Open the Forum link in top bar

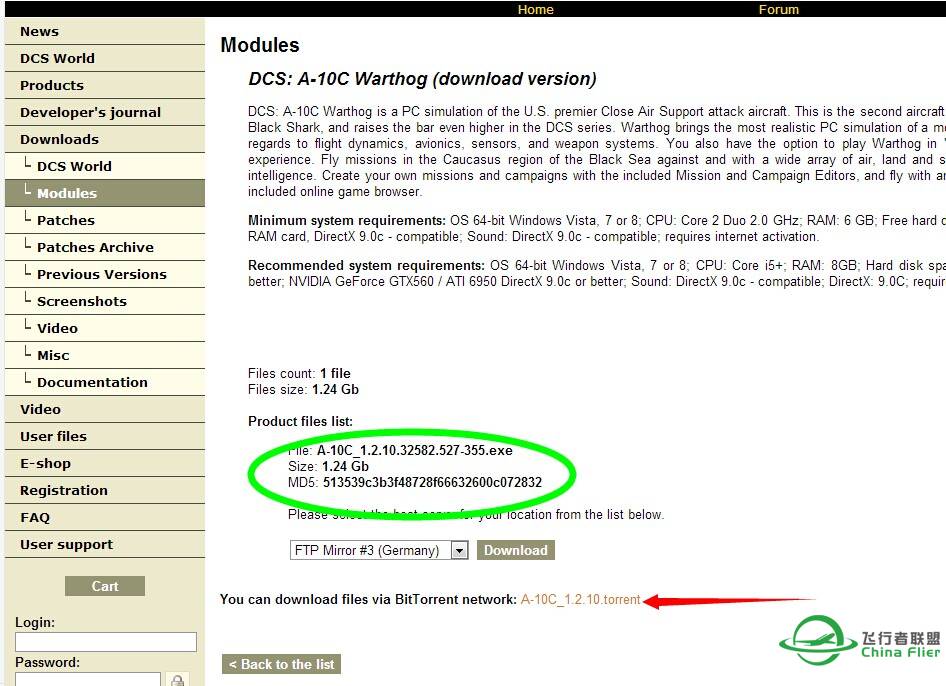pos(778,9)
